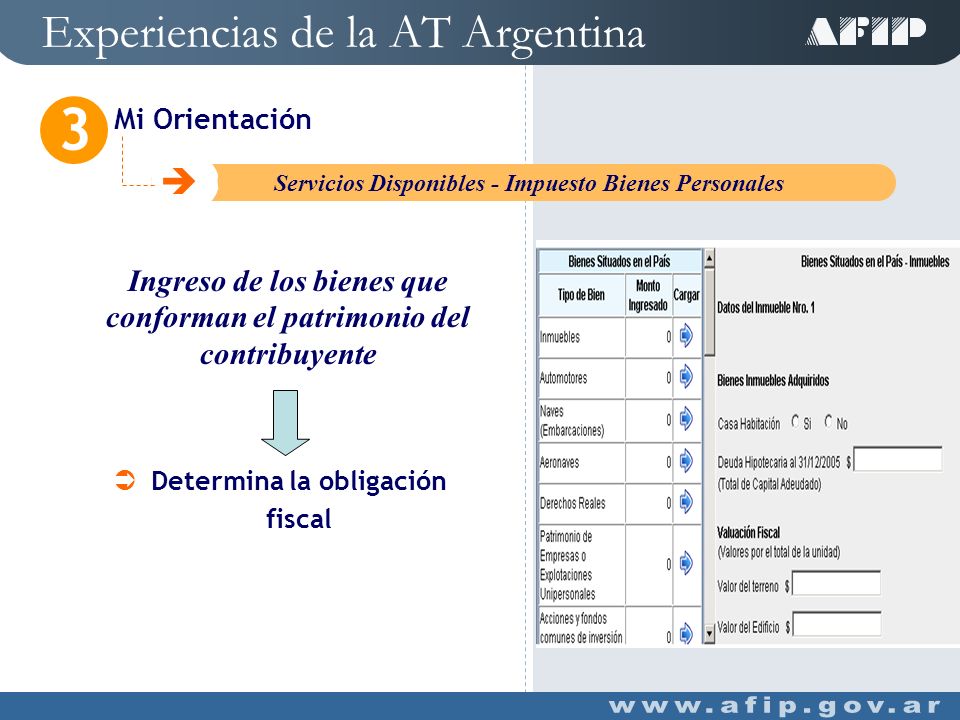This screenshot has width=960, height=720.
Task: Click the 'Aeronaves' row label
Action: 559,462
